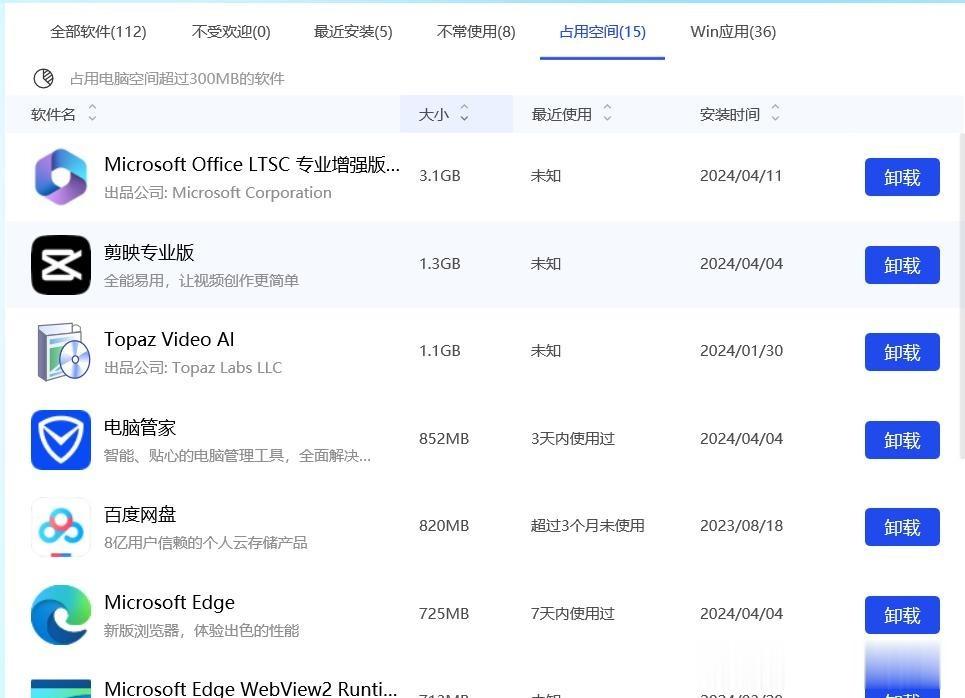The height and width of the screenshot is (698, 965).
Task: Click the 8亿用户信赖的个人云存储产品 description
Action: click(206, 542)
